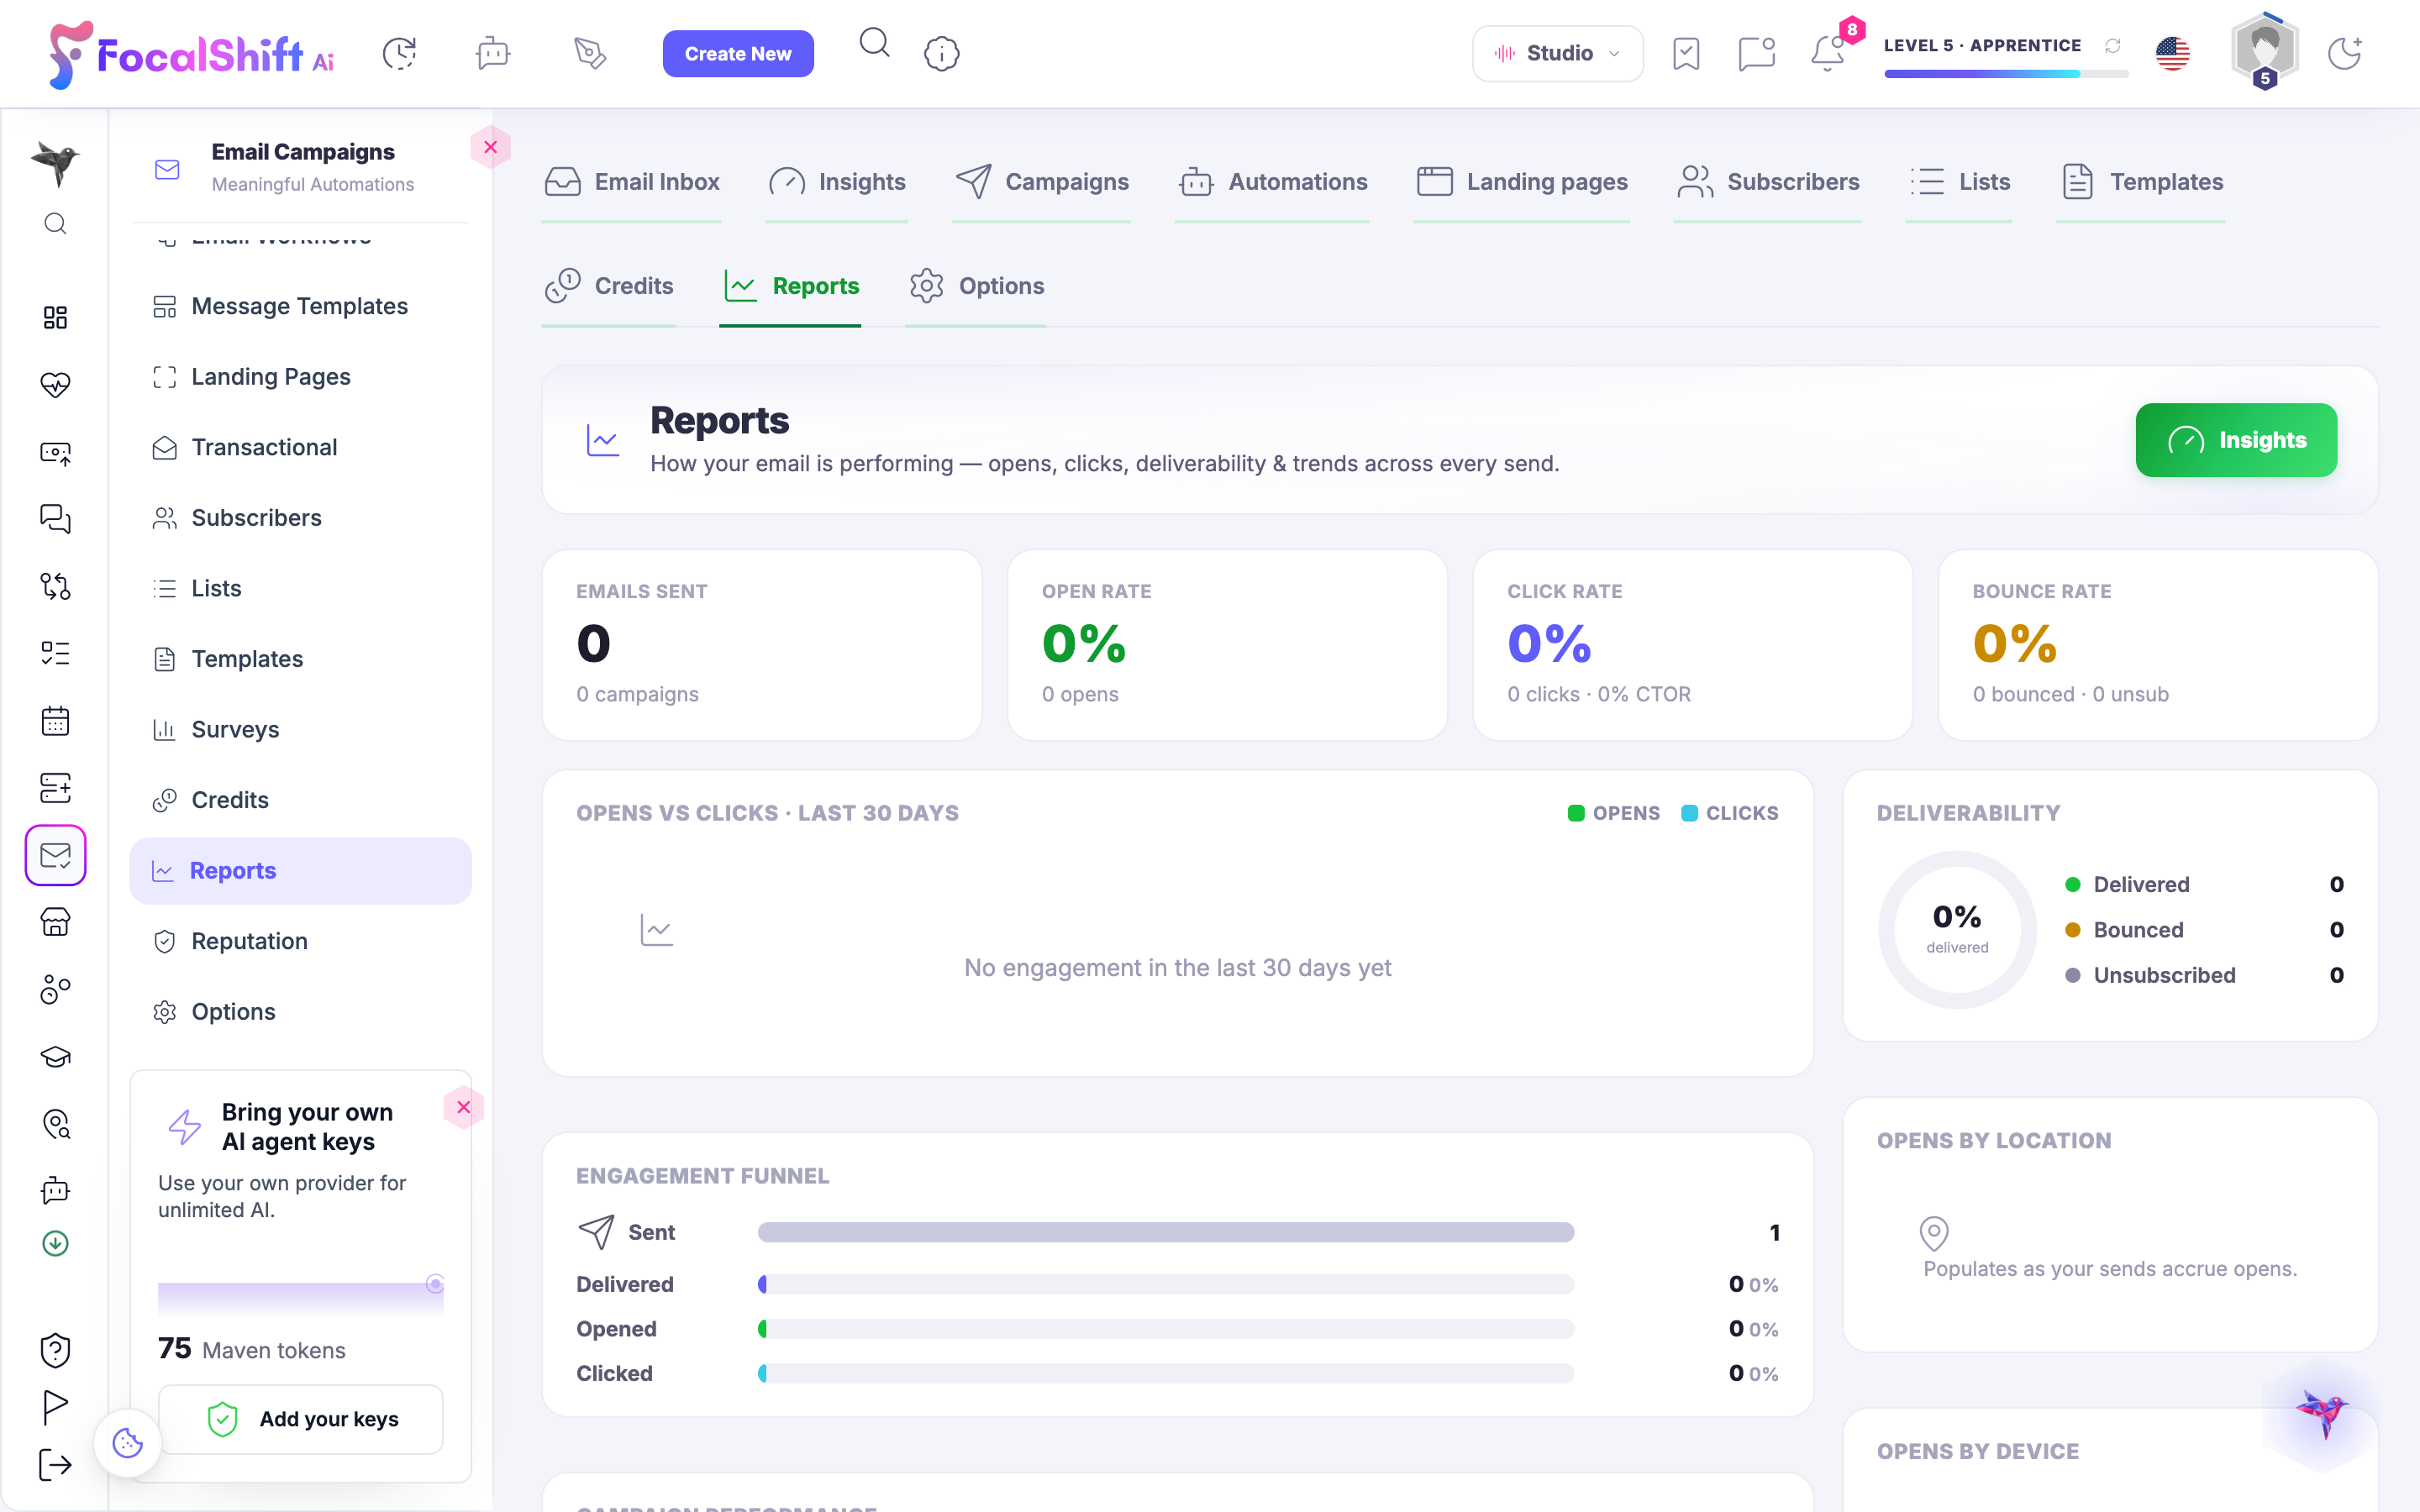Click the left rail search icon
The height and width of the screenshot is (1512, 2420).
56,224
